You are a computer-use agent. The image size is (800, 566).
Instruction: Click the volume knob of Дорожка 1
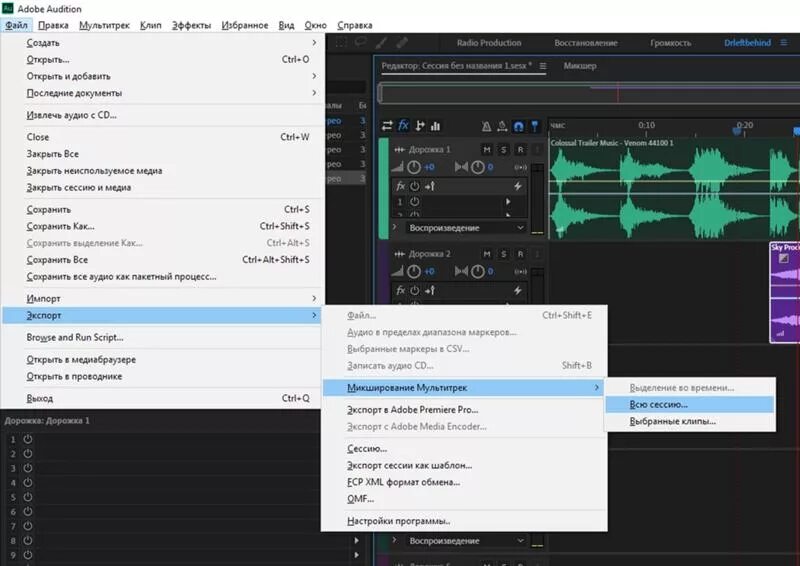(x=414, y=167)
